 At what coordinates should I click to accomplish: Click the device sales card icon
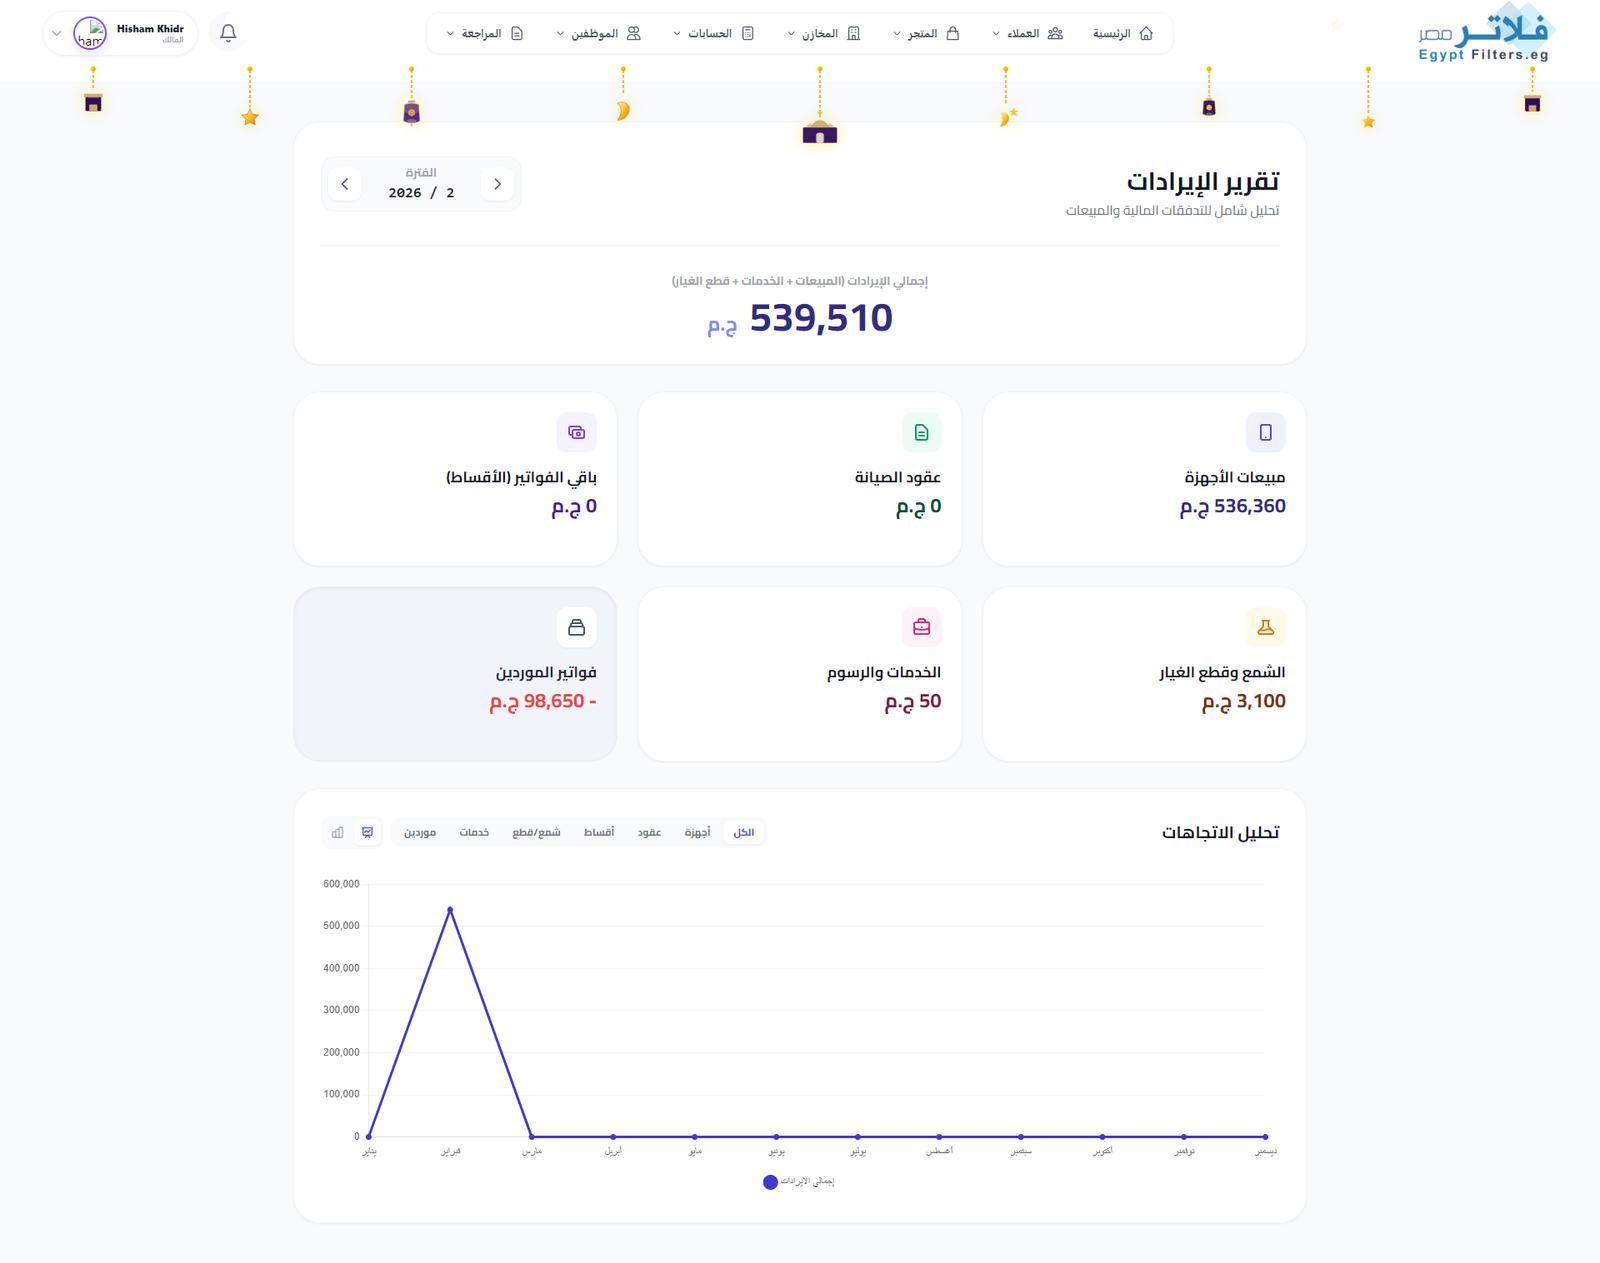click(x=1265, y=433)
